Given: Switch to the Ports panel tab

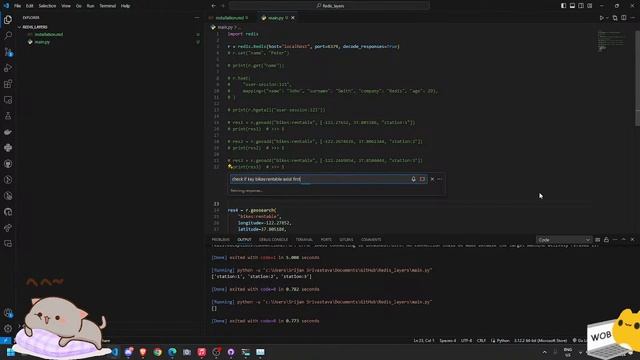Looking at the screenshot, I should [326, 240].
